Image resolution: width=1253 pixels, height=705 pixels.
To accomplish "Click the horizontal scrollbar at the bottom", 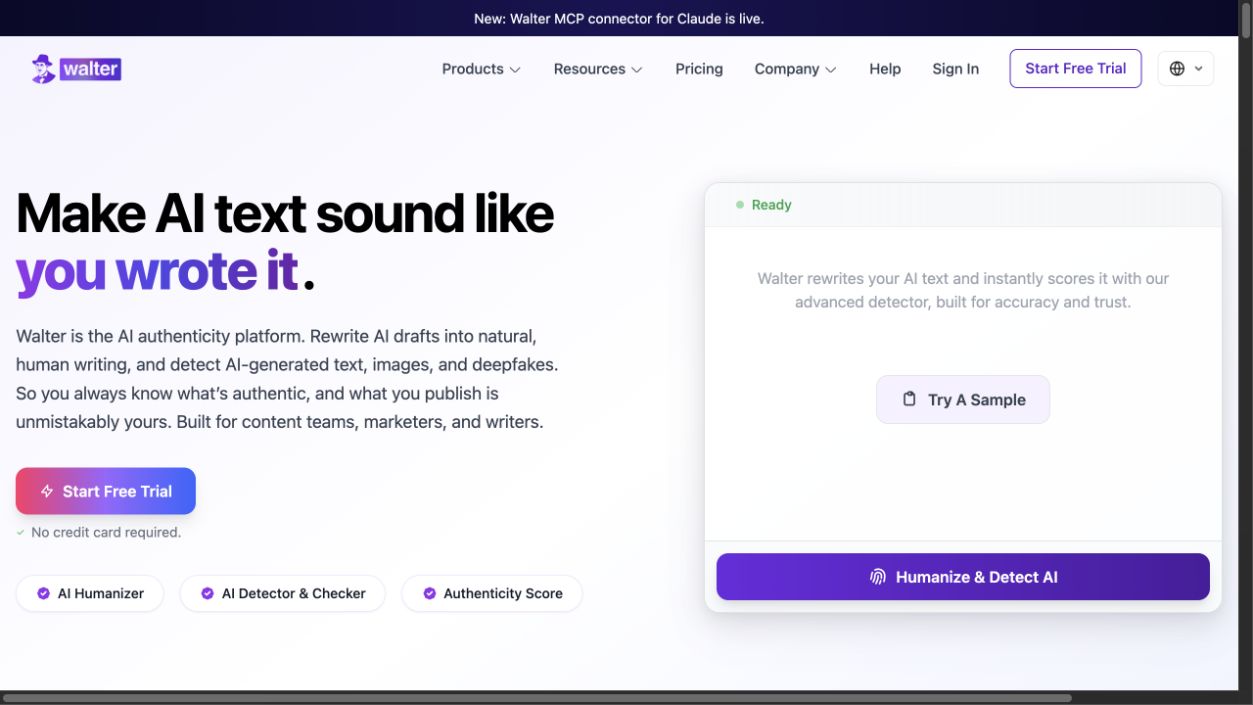I will pos(537,698).
